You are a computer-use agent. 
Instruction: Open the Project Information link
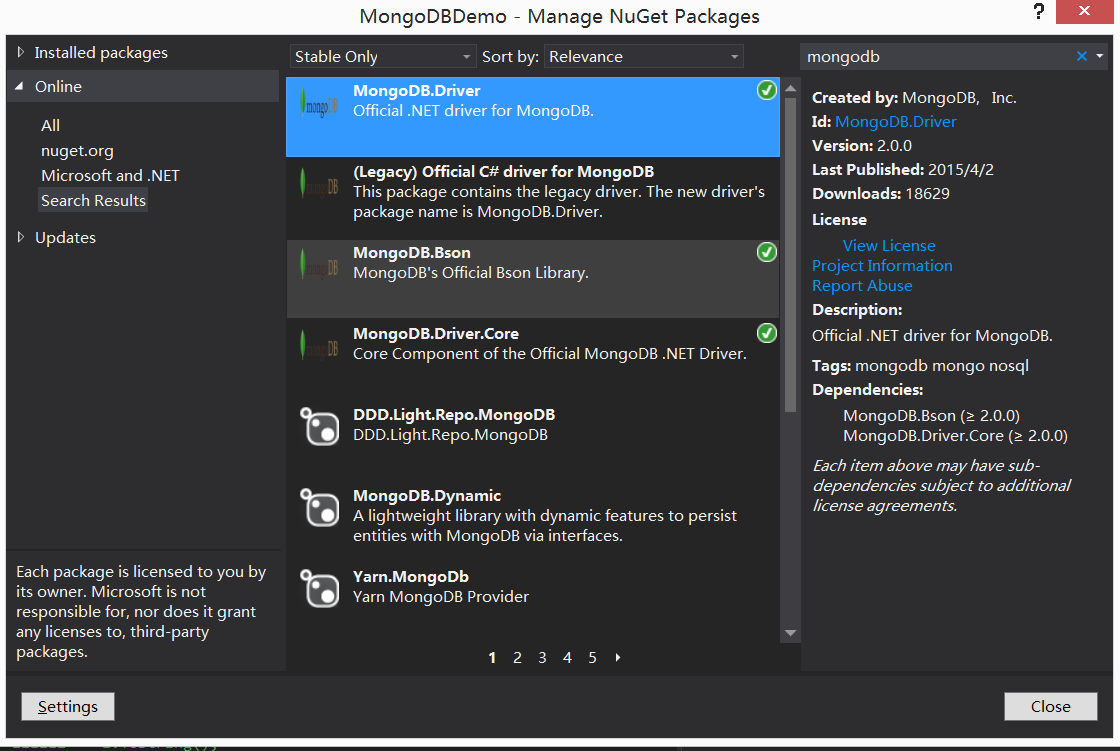(882, 266)
